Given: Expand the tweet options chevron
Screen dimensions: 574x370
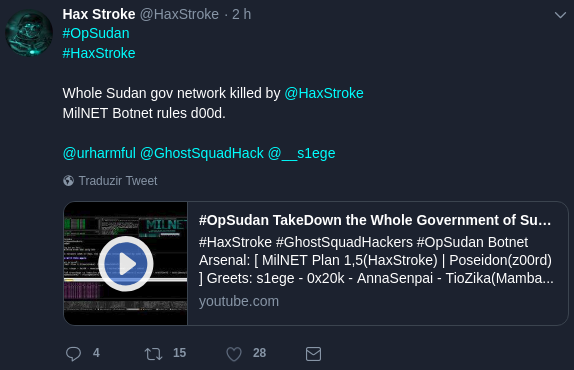Looking at the screenshot, I should point(560,15).
